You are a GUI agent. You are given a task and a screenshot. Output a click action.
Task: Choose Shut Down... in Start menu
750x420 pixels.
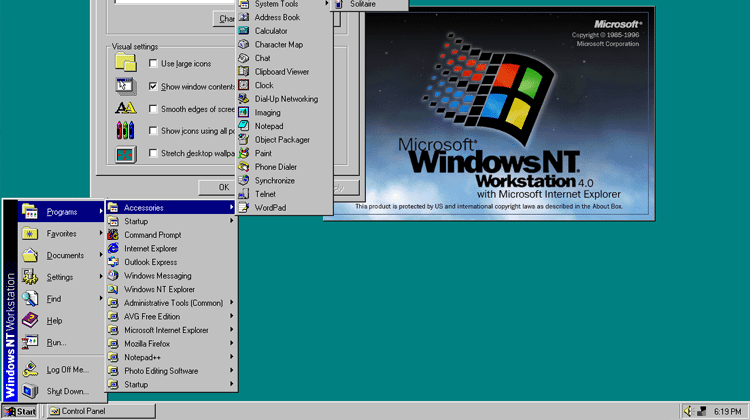pos(61,391)
